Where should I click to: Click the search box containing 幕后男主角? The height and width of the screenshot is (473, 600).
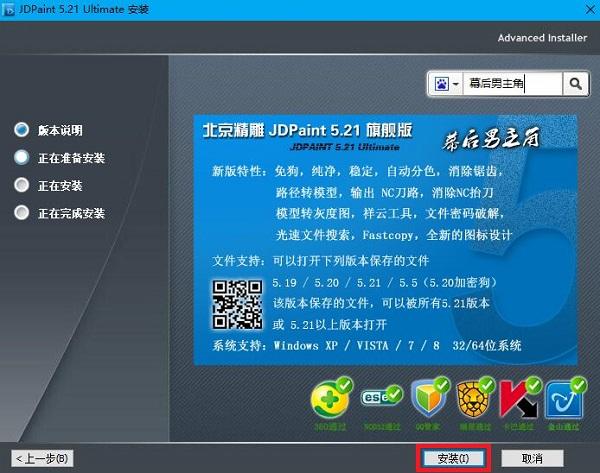point(513,83)
